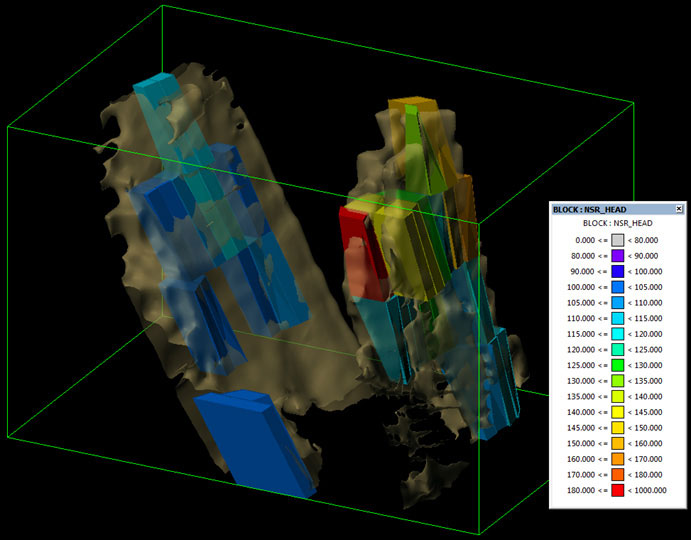691x540 pixels.
Task: Click the '< 80.000' upper bound label
Action: [643, 240]
